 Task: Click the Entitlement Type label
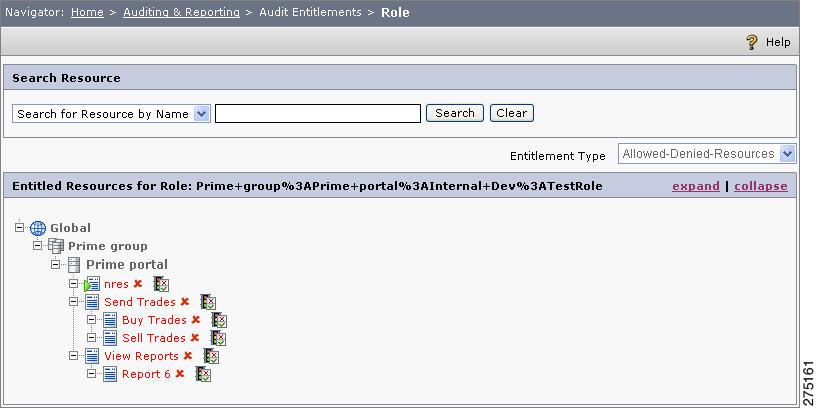tap(557, 156)
